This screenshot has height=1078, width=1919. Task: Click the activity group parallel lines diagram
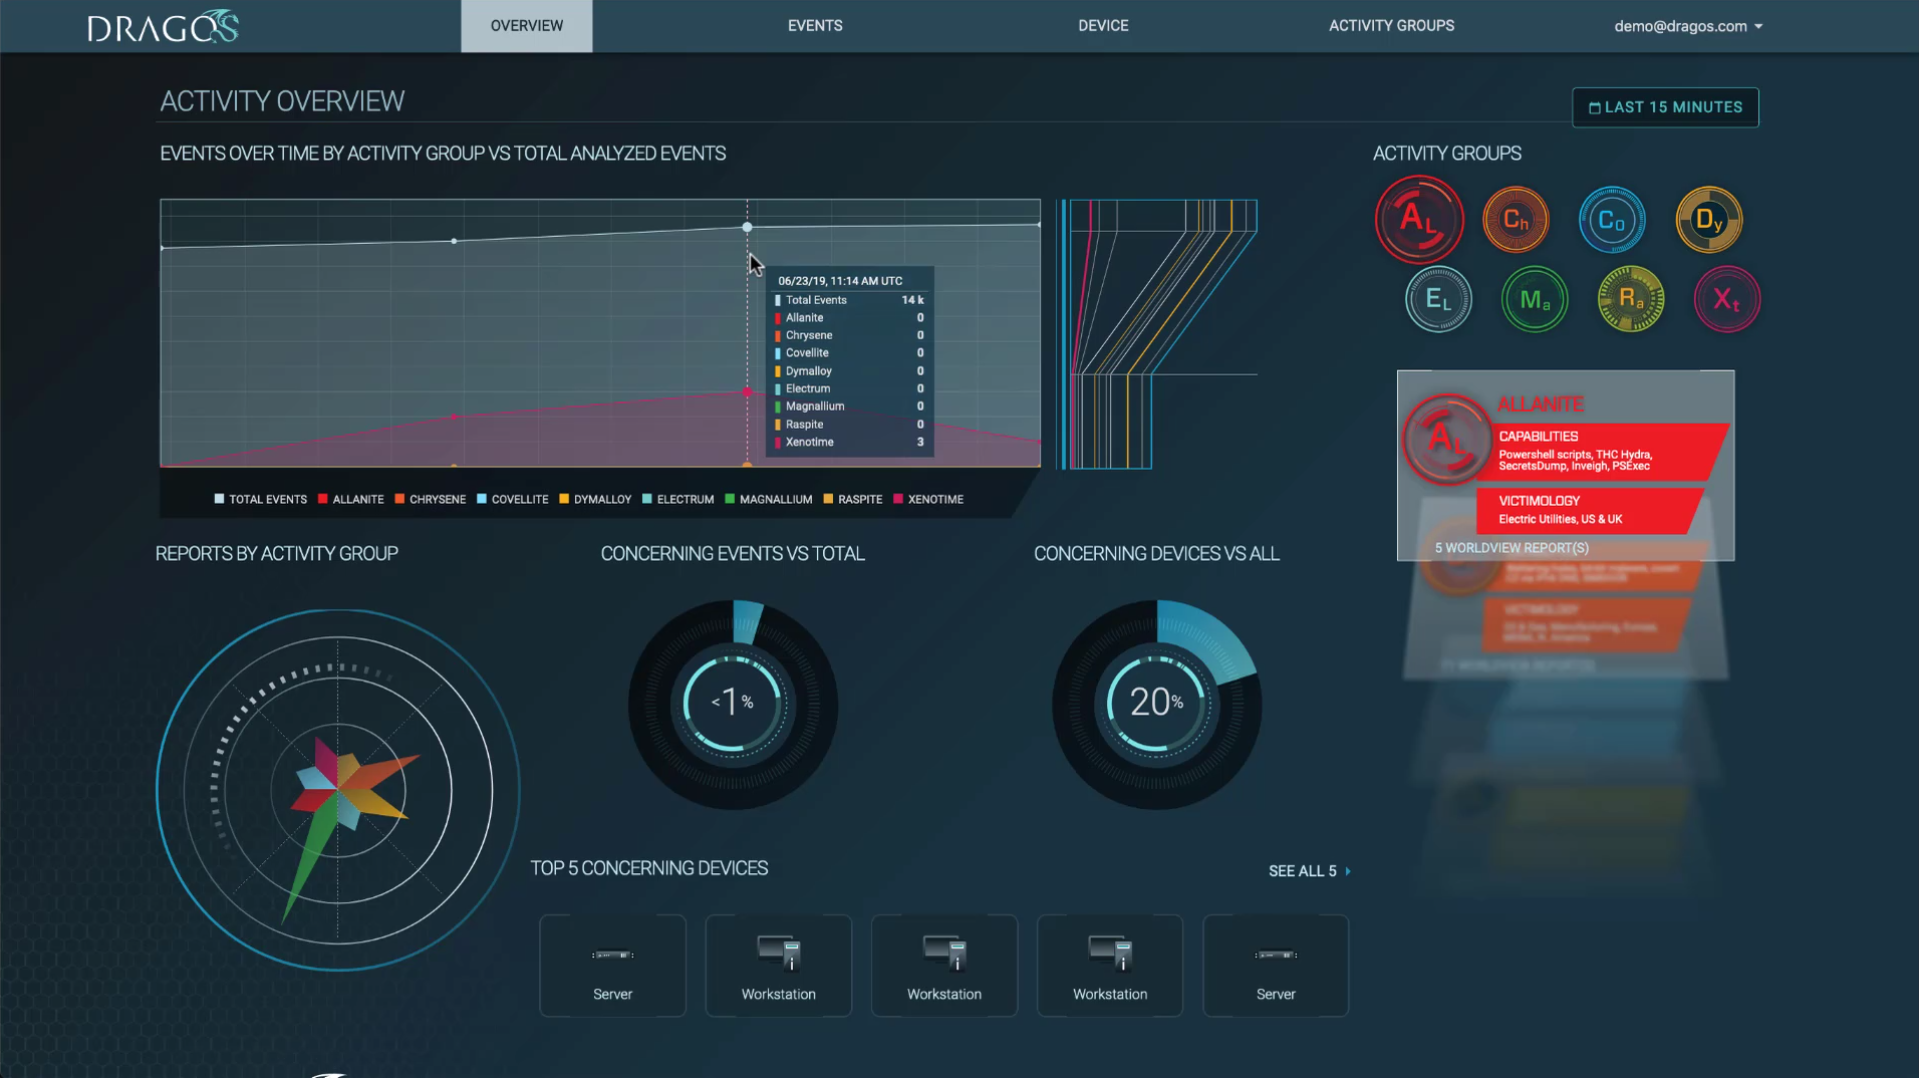click(x=1158, y=334)
